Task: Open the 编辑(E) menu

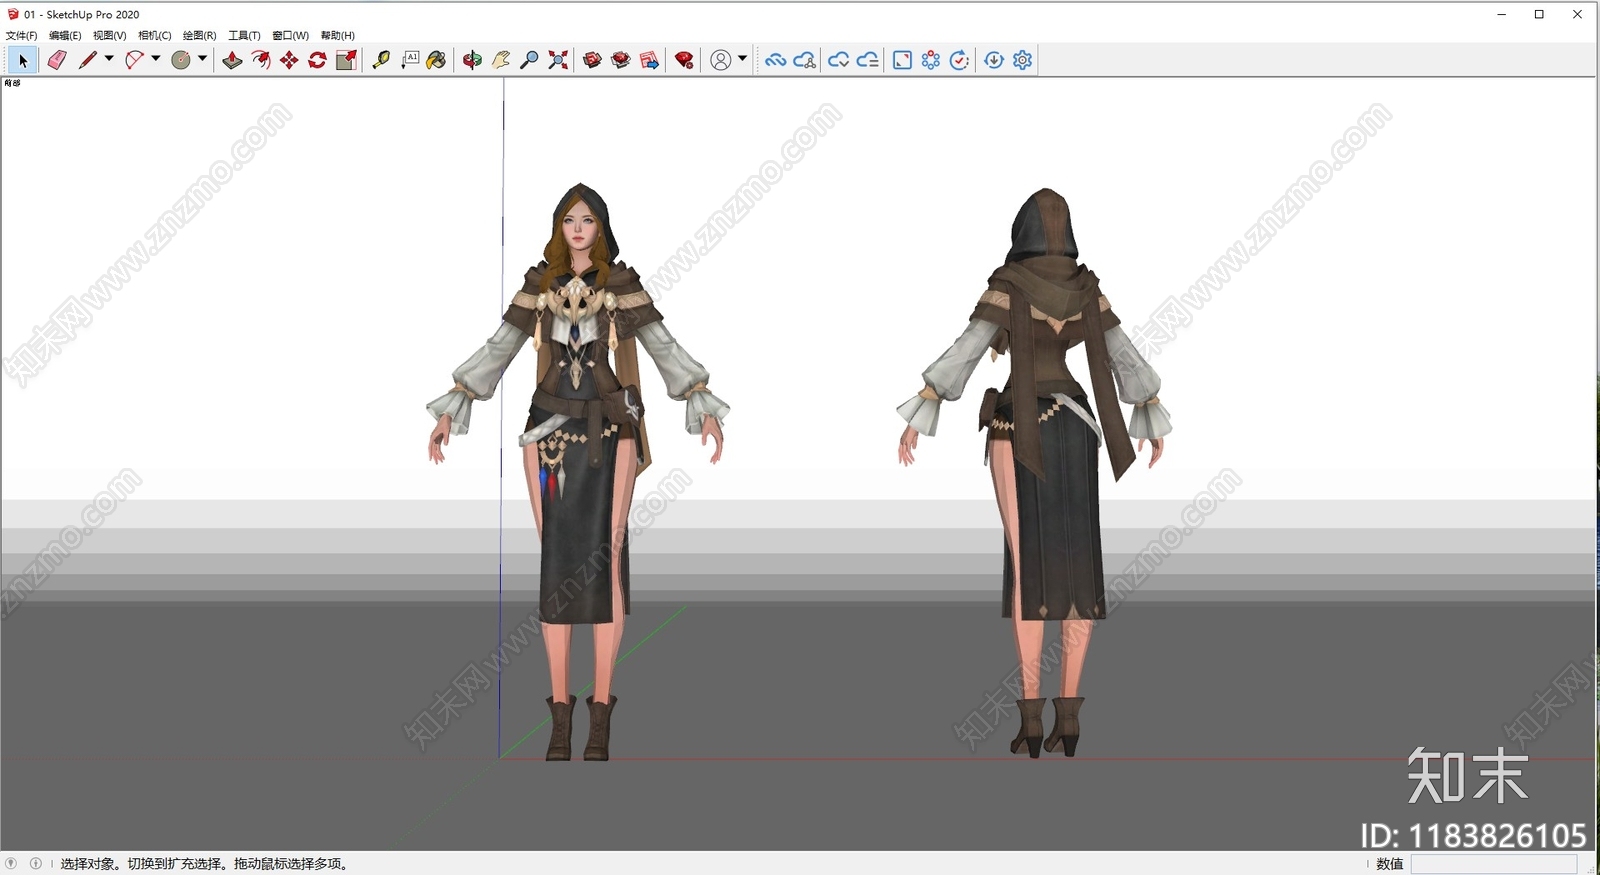Action: [65, 35]
